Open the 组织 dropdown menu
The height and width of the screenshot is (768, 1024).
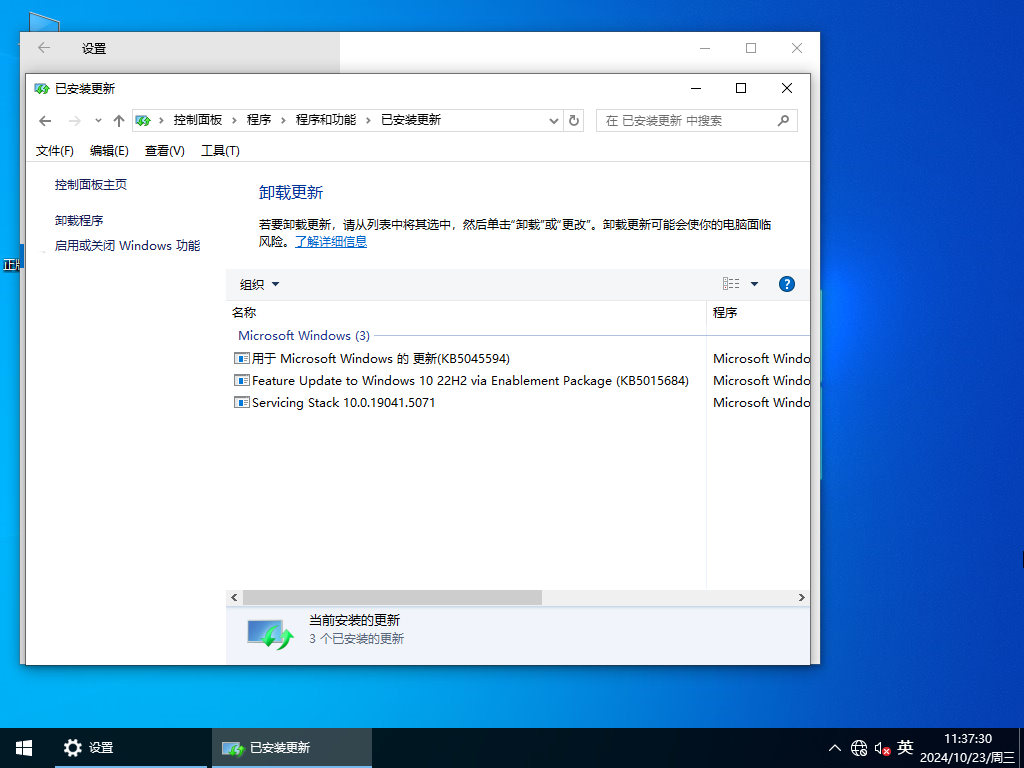[258, 283]
